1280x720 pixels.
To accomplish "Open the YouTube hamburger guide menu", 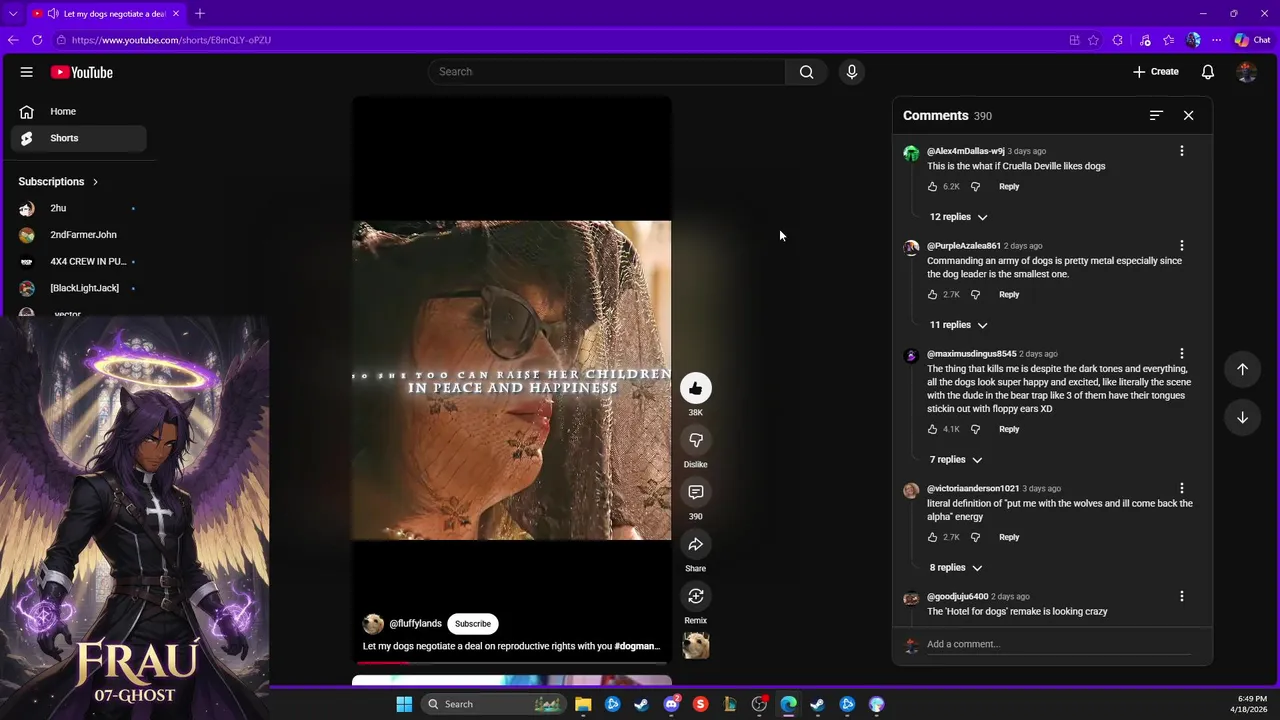I will click(27, 72).
